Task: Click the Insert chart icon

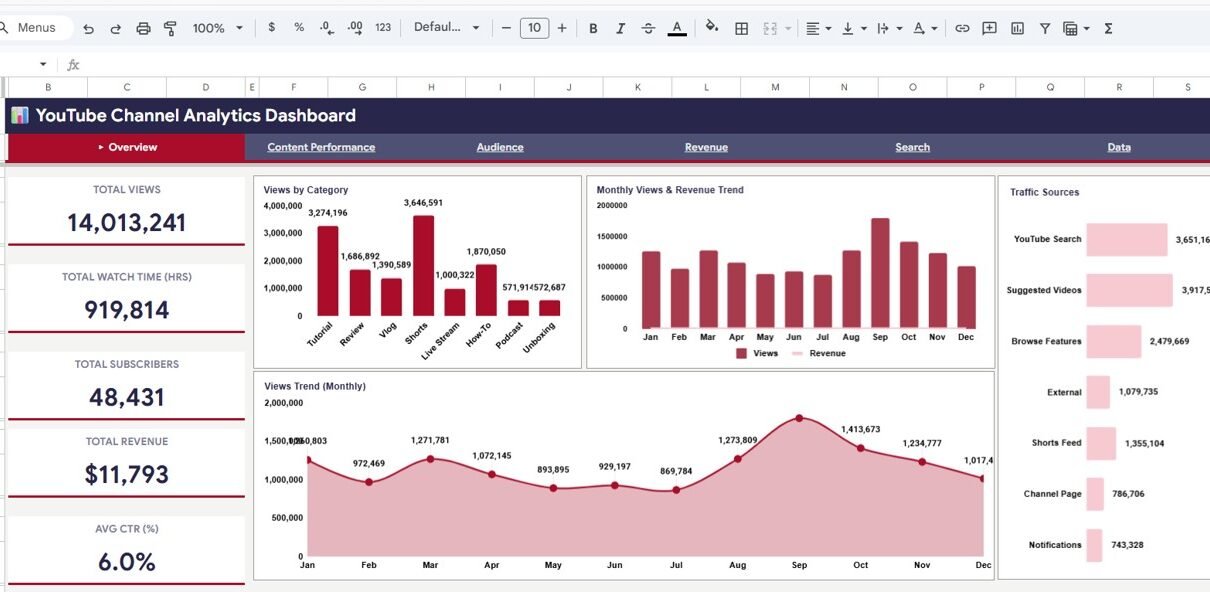Action: 1017,28
